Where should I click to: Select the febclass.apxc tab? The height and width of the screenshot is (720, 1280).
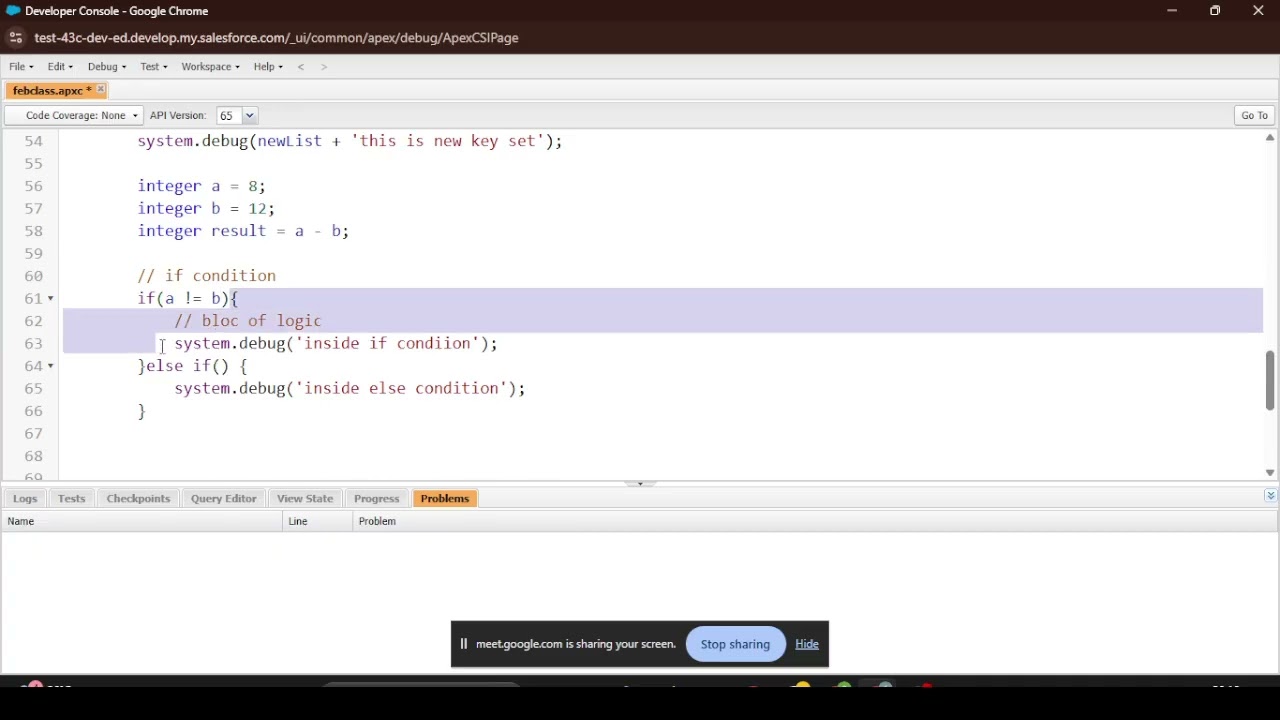[51, 90]
